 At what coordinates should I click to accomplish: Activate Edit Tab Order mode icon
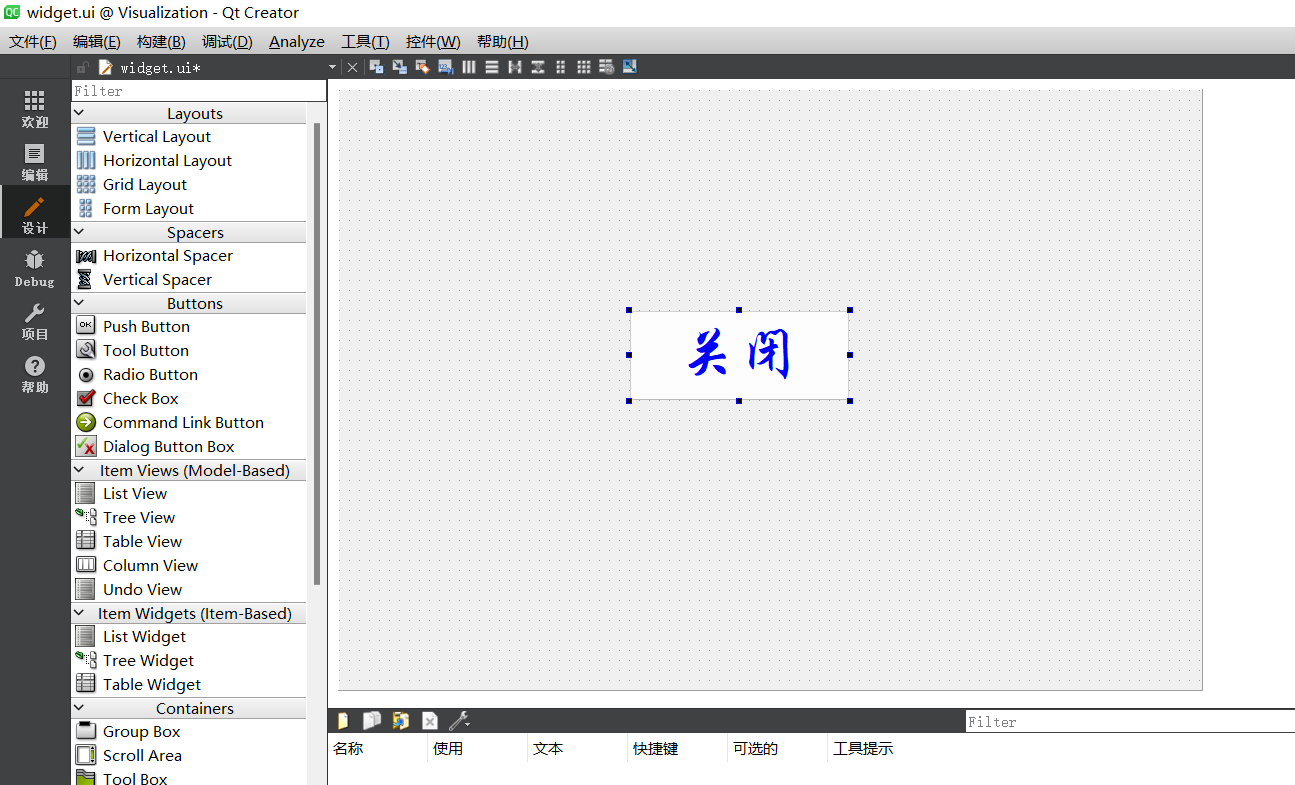[x=445, y=67]
